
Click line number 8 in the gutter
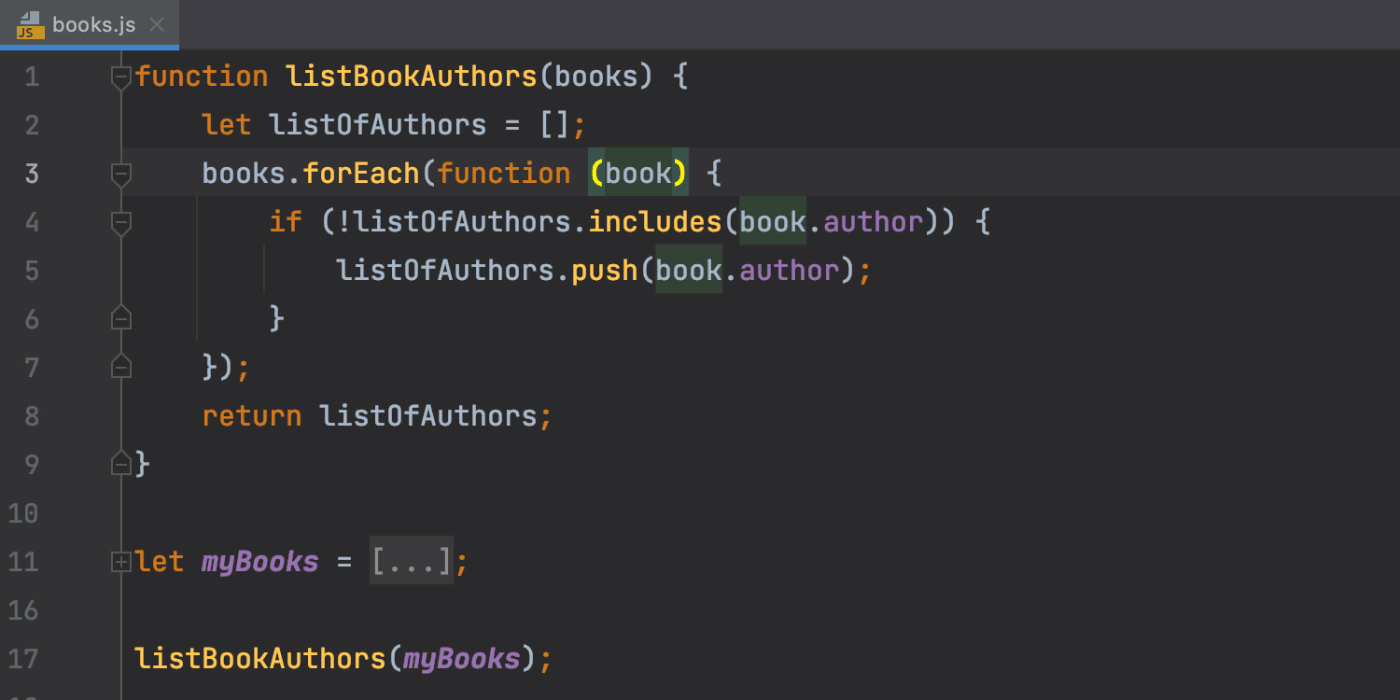[32, 416]
